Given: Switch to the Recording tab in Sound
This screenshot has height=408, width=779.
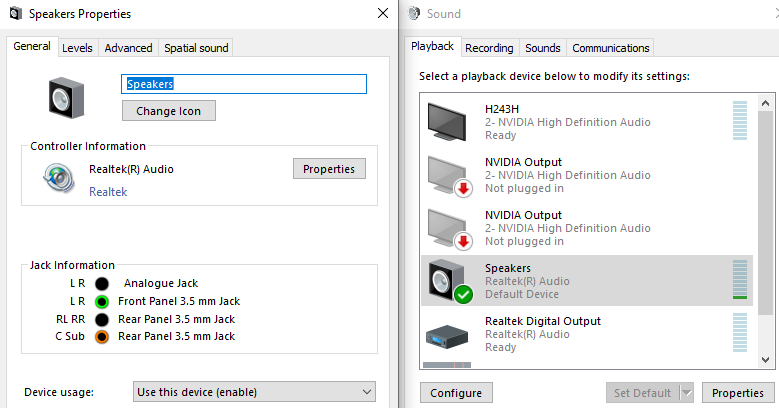Looking at the screenshot, I should tap(489, 48).
